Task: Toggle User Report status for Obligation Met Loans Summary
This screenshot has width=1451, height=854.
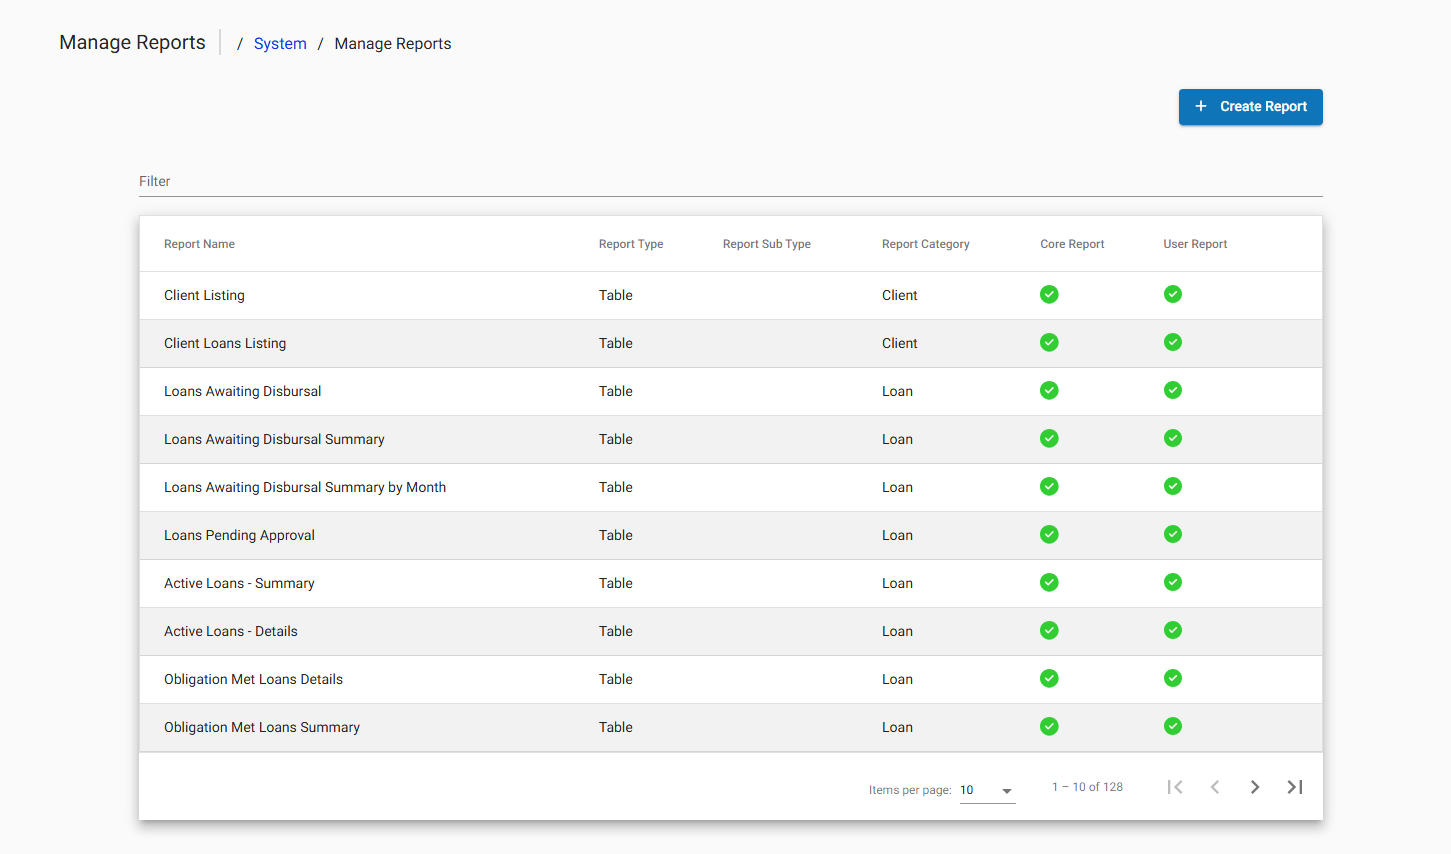Action: 1173,726
